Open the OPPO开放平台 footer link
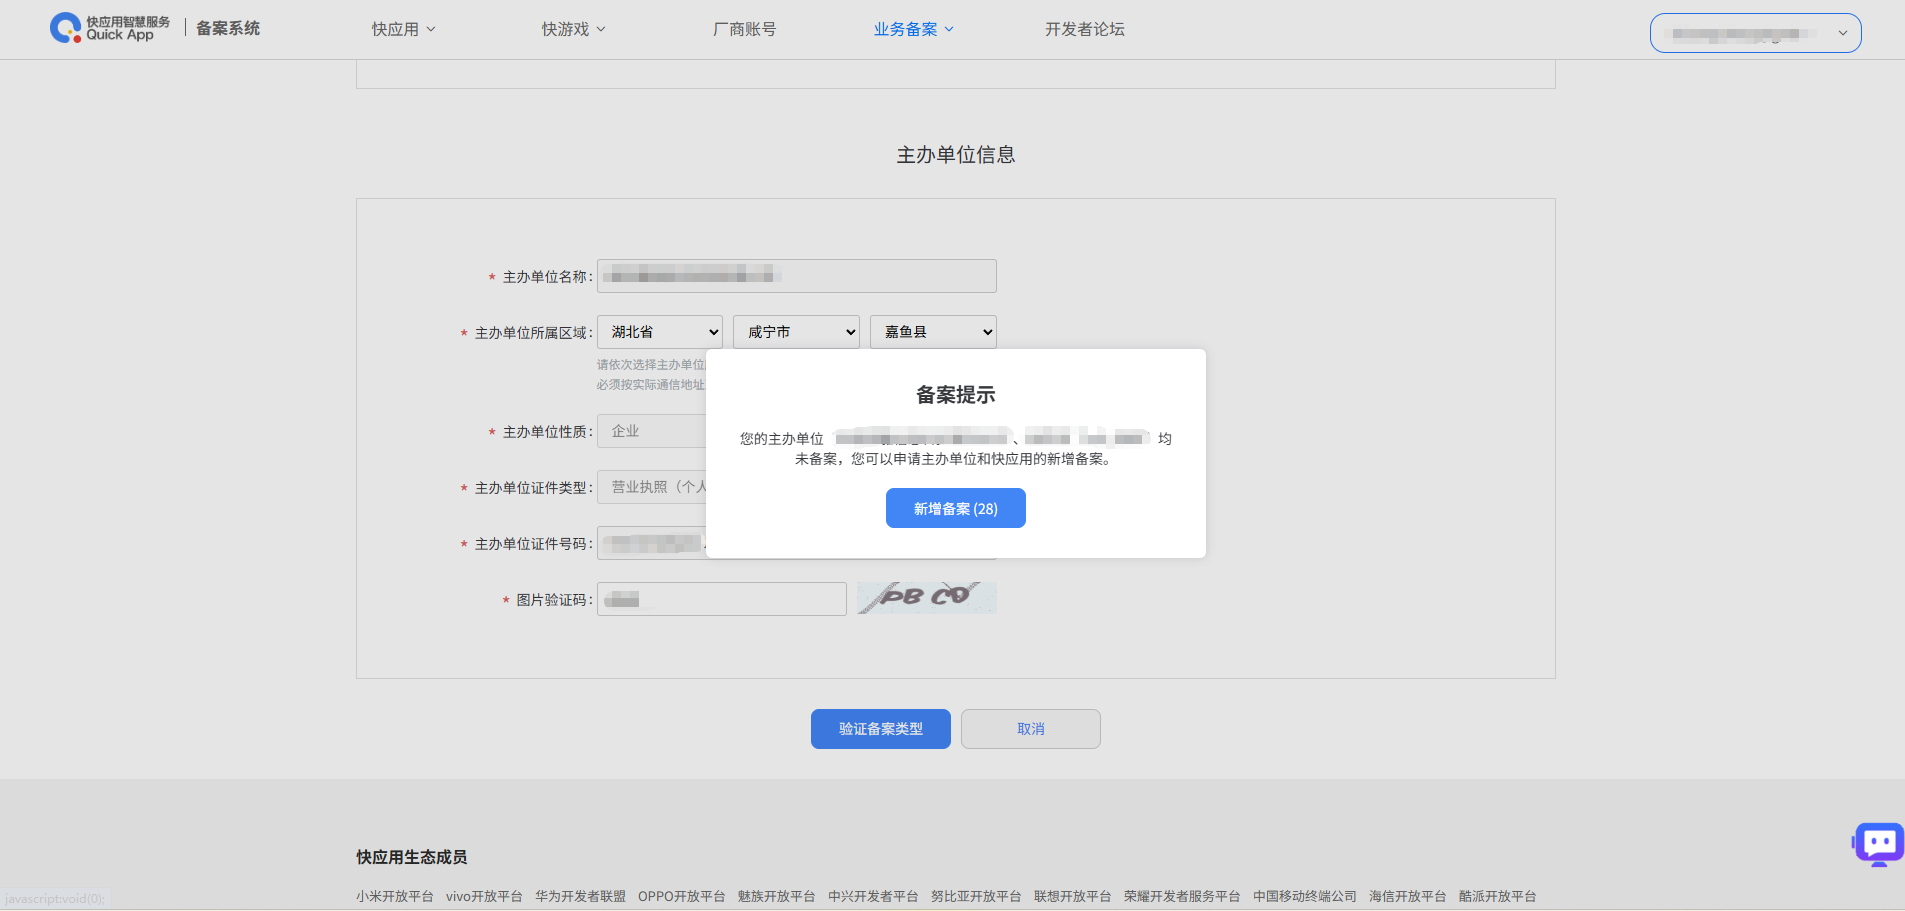 tap(681, 896)
